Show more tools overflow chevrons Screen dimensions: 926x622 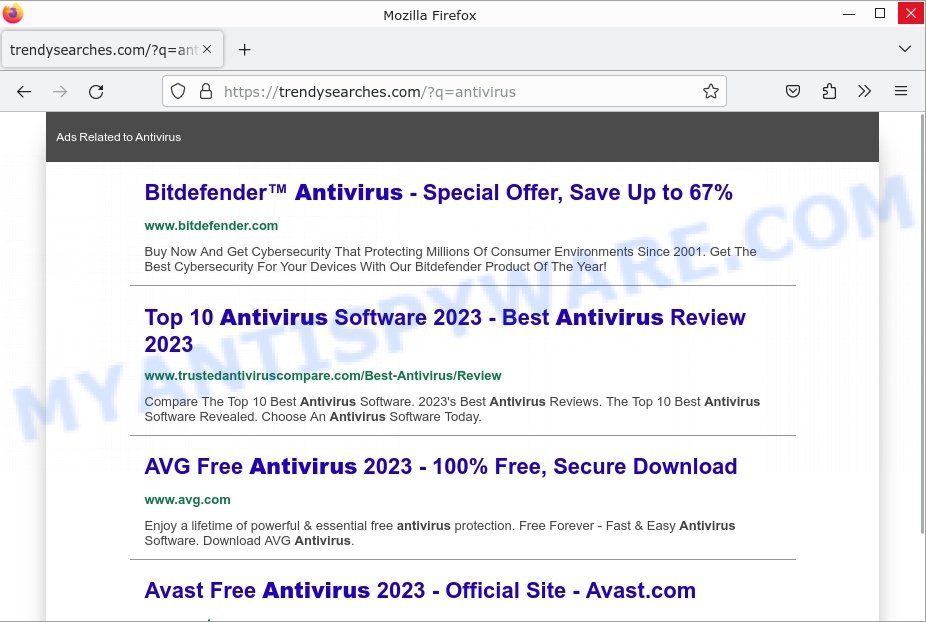tap(865, 91)
